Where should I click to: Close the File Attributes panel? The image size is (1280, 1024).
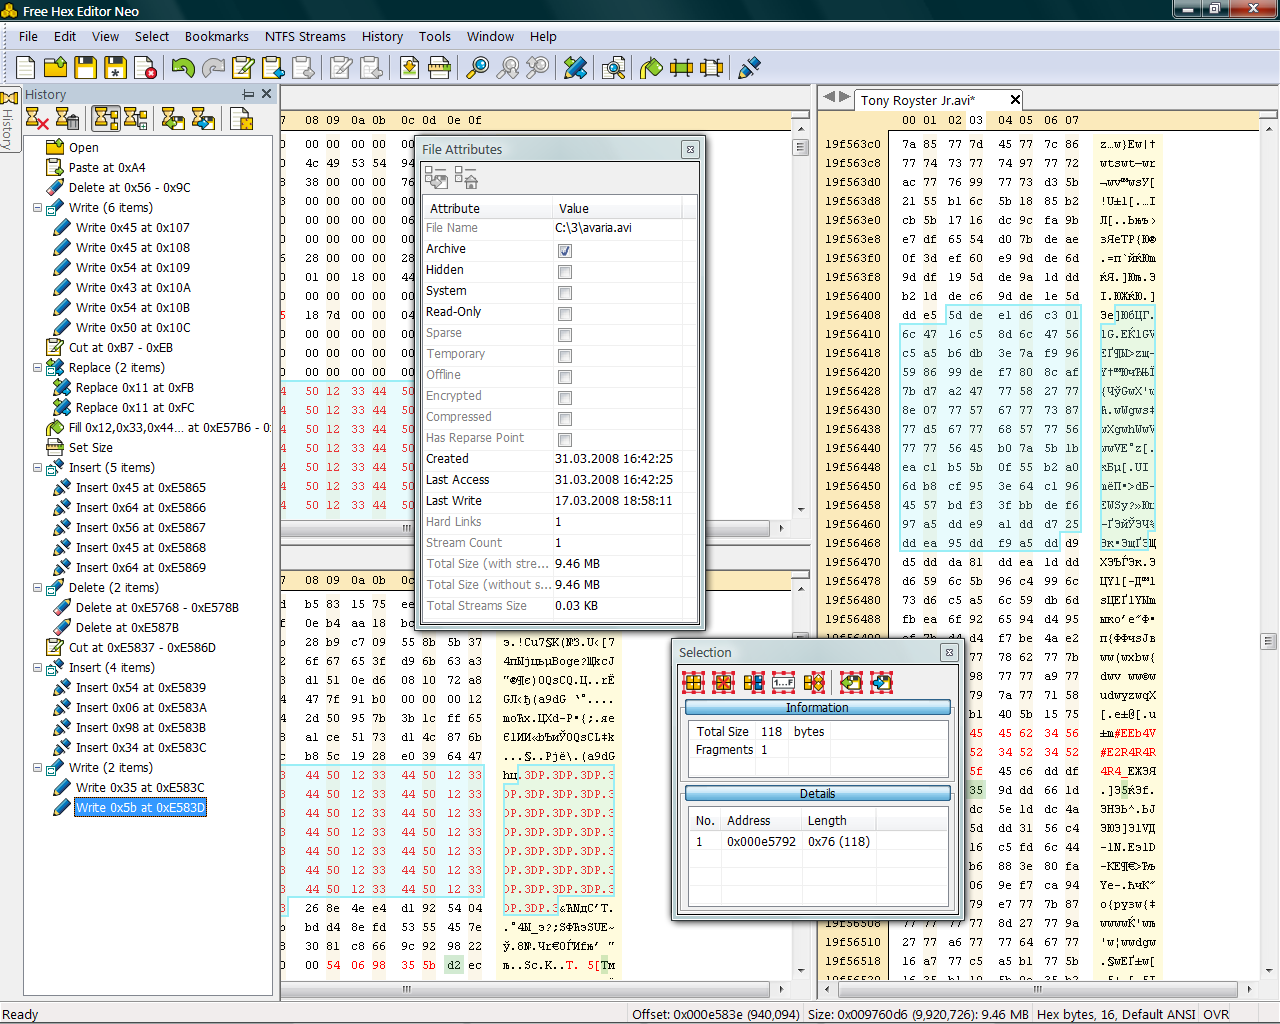tap(690, 149)
